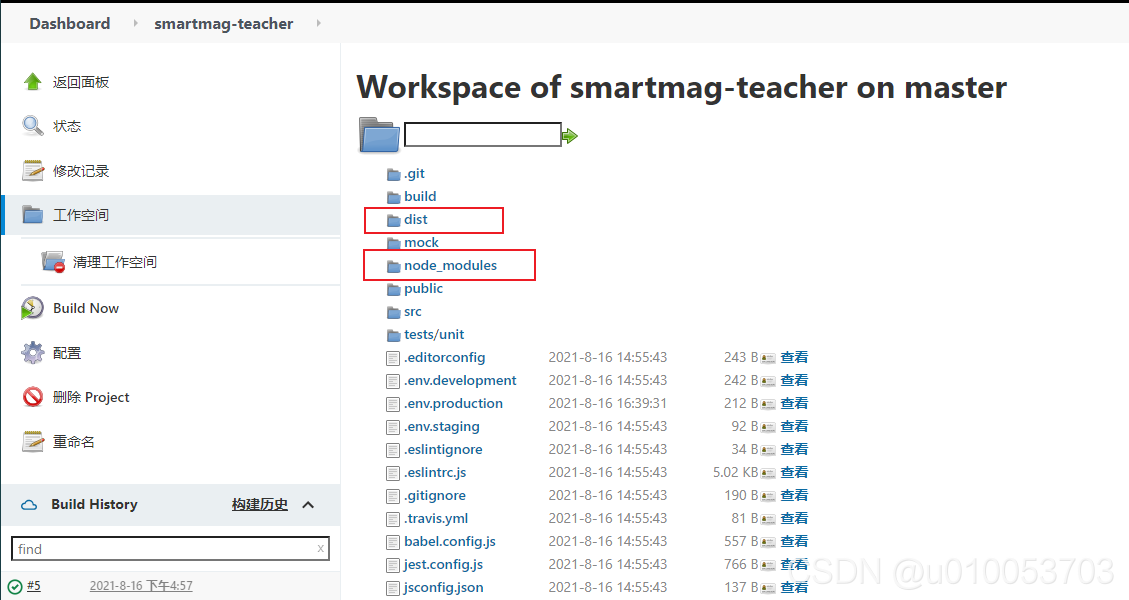Trigger Build Now in the sidebar
The image size is (1129, 600).
pos(86,308)
